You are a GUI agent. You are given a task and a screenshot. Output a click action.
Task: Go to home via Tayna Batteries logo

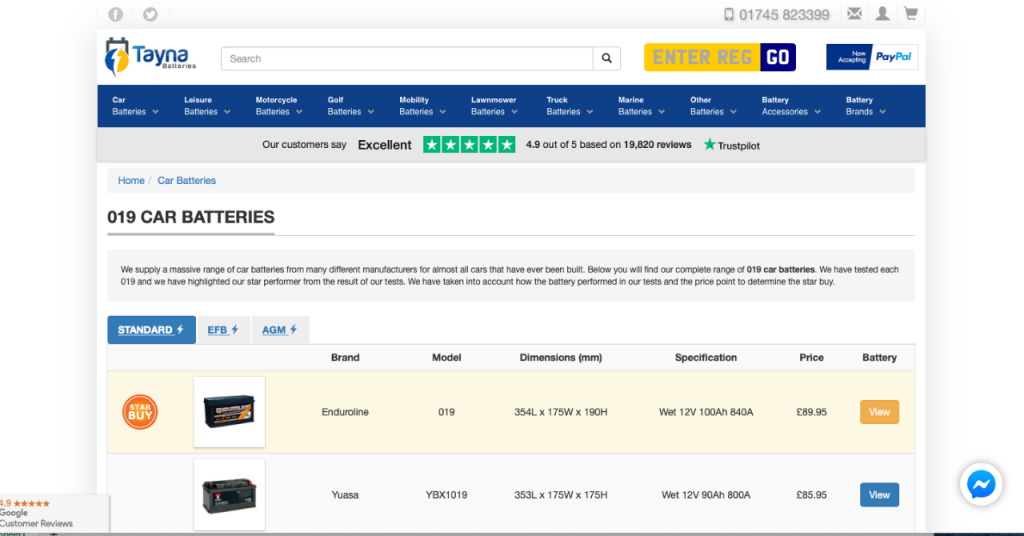point(150,57)
